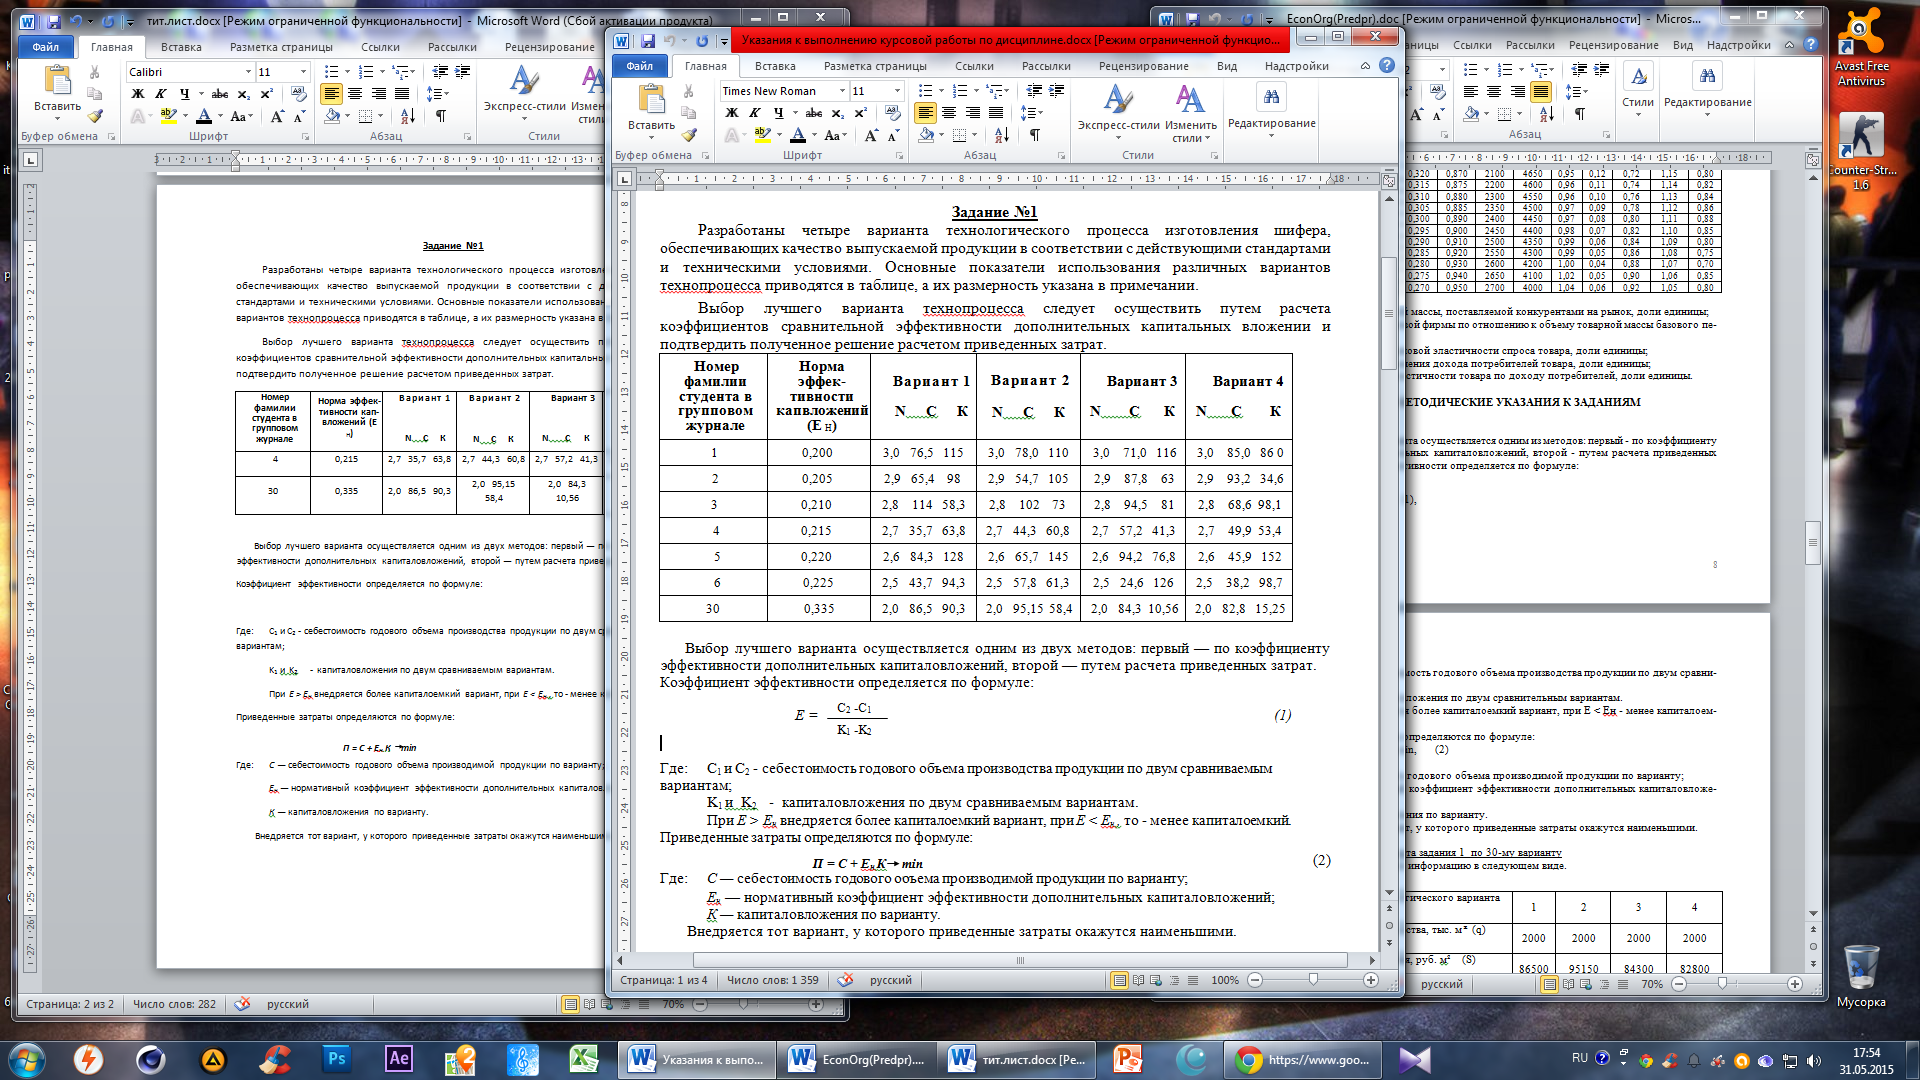Apply bold (Ж) in front Word window
The image size is (1920, 1080).
tap(732, 113)
